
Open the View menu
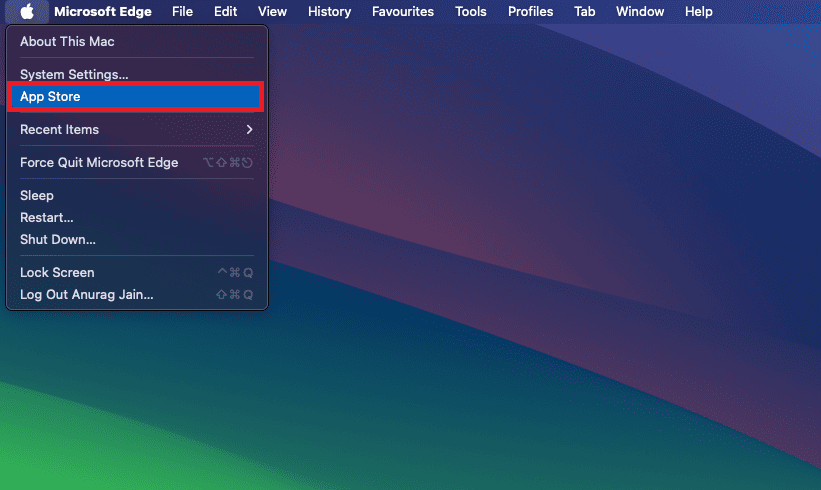pos(272,12)
